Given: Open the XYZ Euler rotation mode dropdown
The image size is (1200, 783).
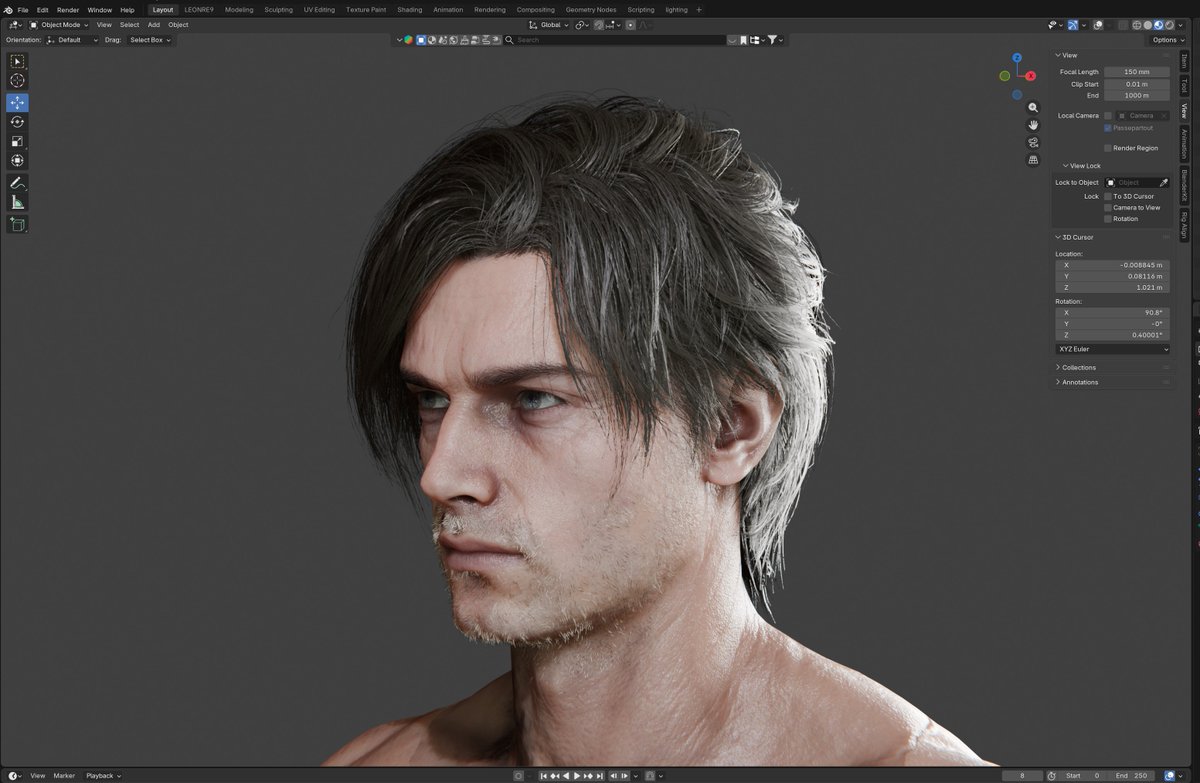Looking at the screenshot, I should 1112,349.
